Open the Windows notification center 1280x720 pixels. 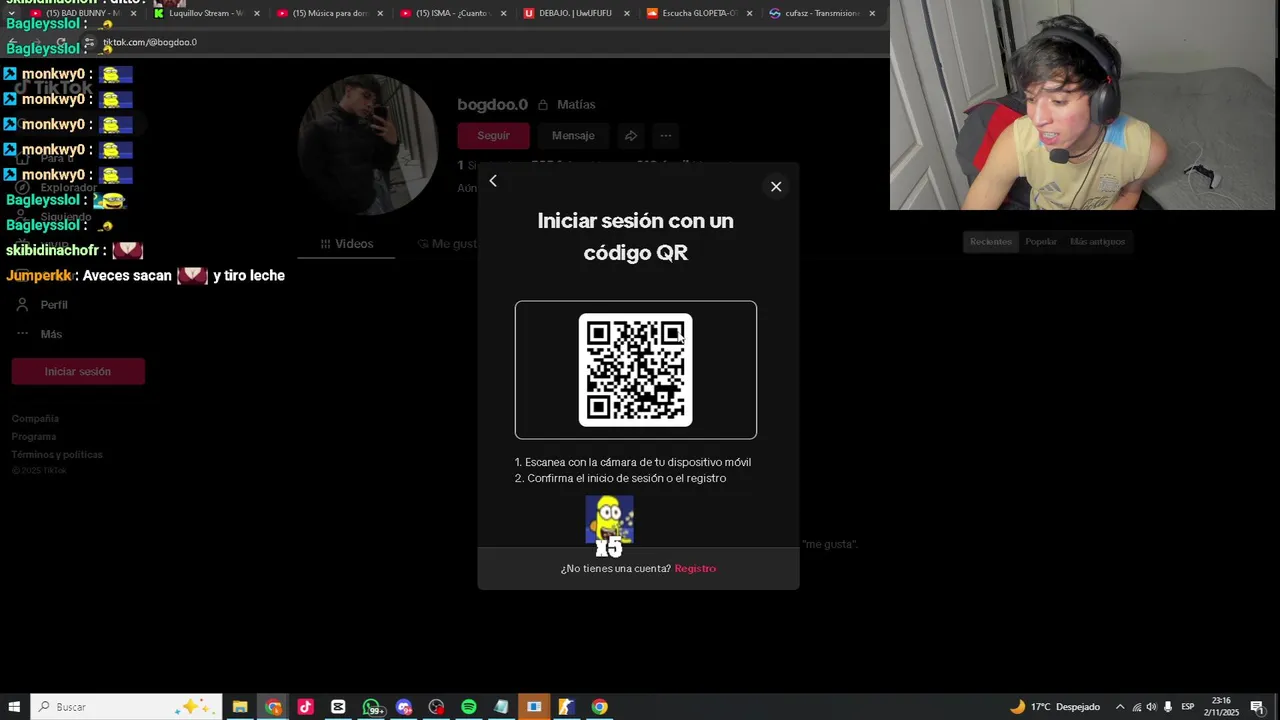pos(1258,707)
